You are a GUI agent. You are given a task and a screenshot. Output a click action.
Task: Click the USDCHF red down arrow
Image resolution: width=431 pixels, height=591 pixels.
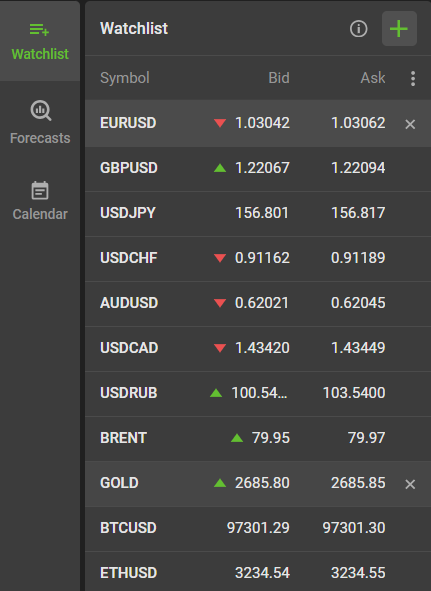[220, 258]
